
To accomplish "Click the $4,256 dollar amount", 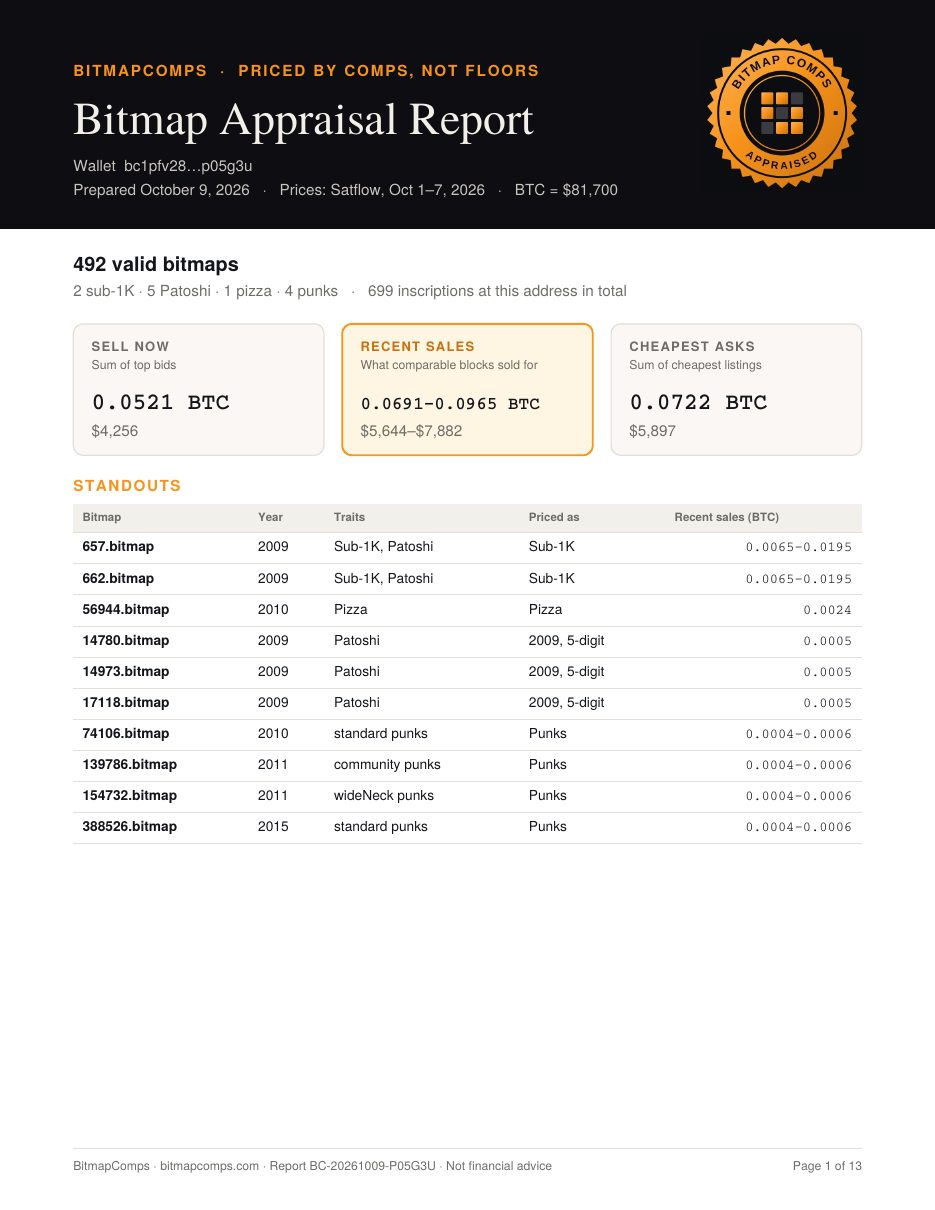I will (115, 431).
